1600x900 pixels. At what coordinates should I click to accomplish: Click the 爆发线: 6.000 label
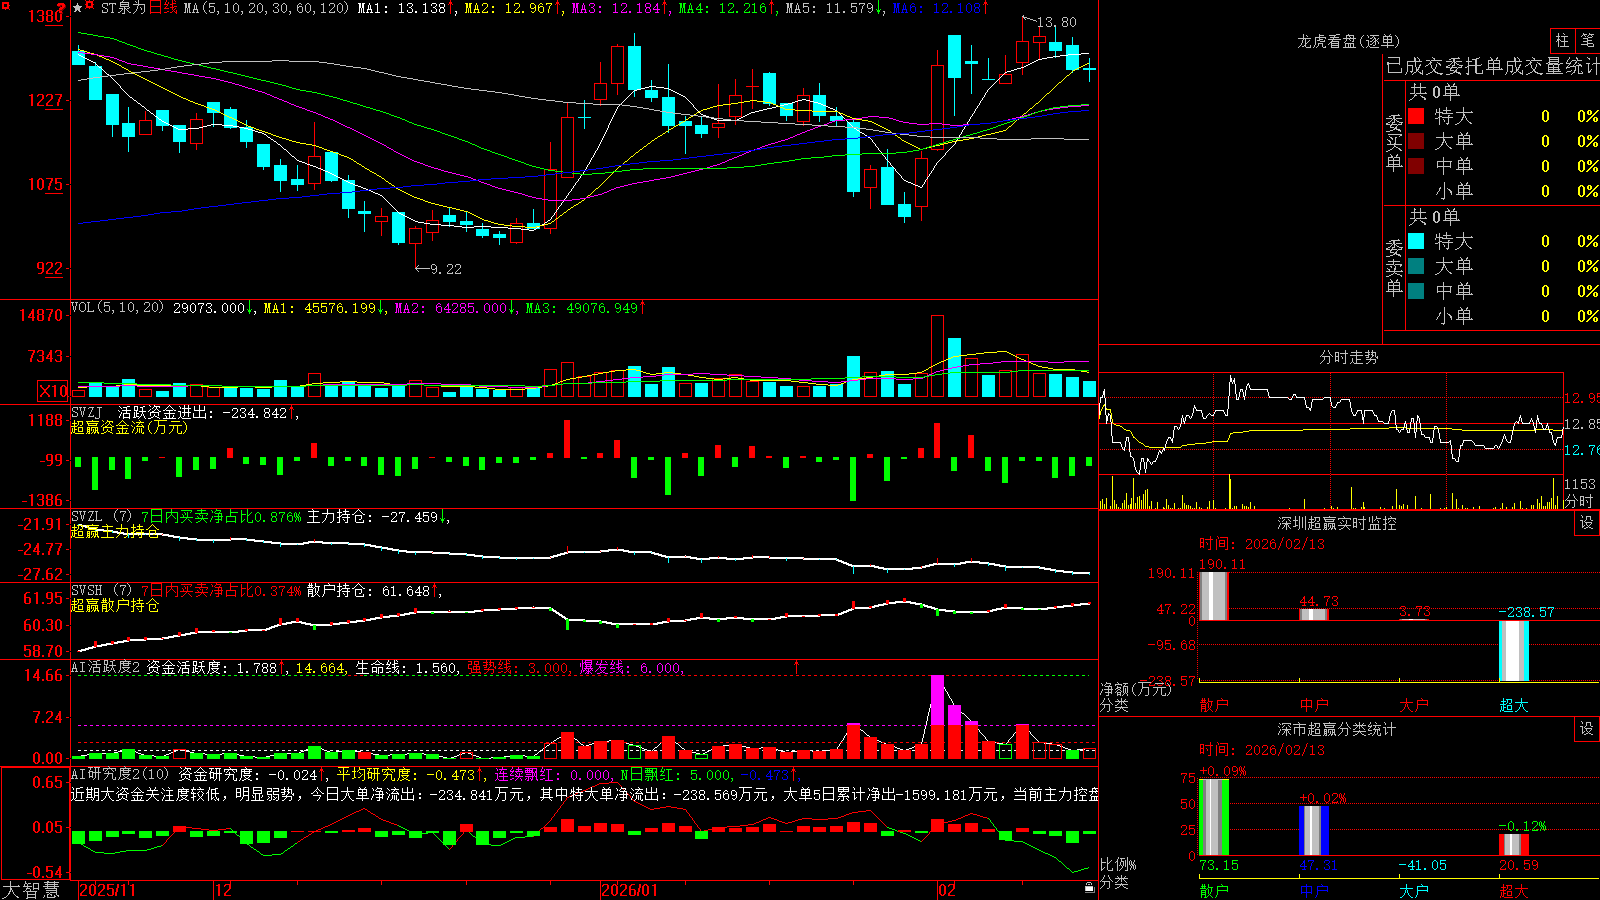pos(630,668)
